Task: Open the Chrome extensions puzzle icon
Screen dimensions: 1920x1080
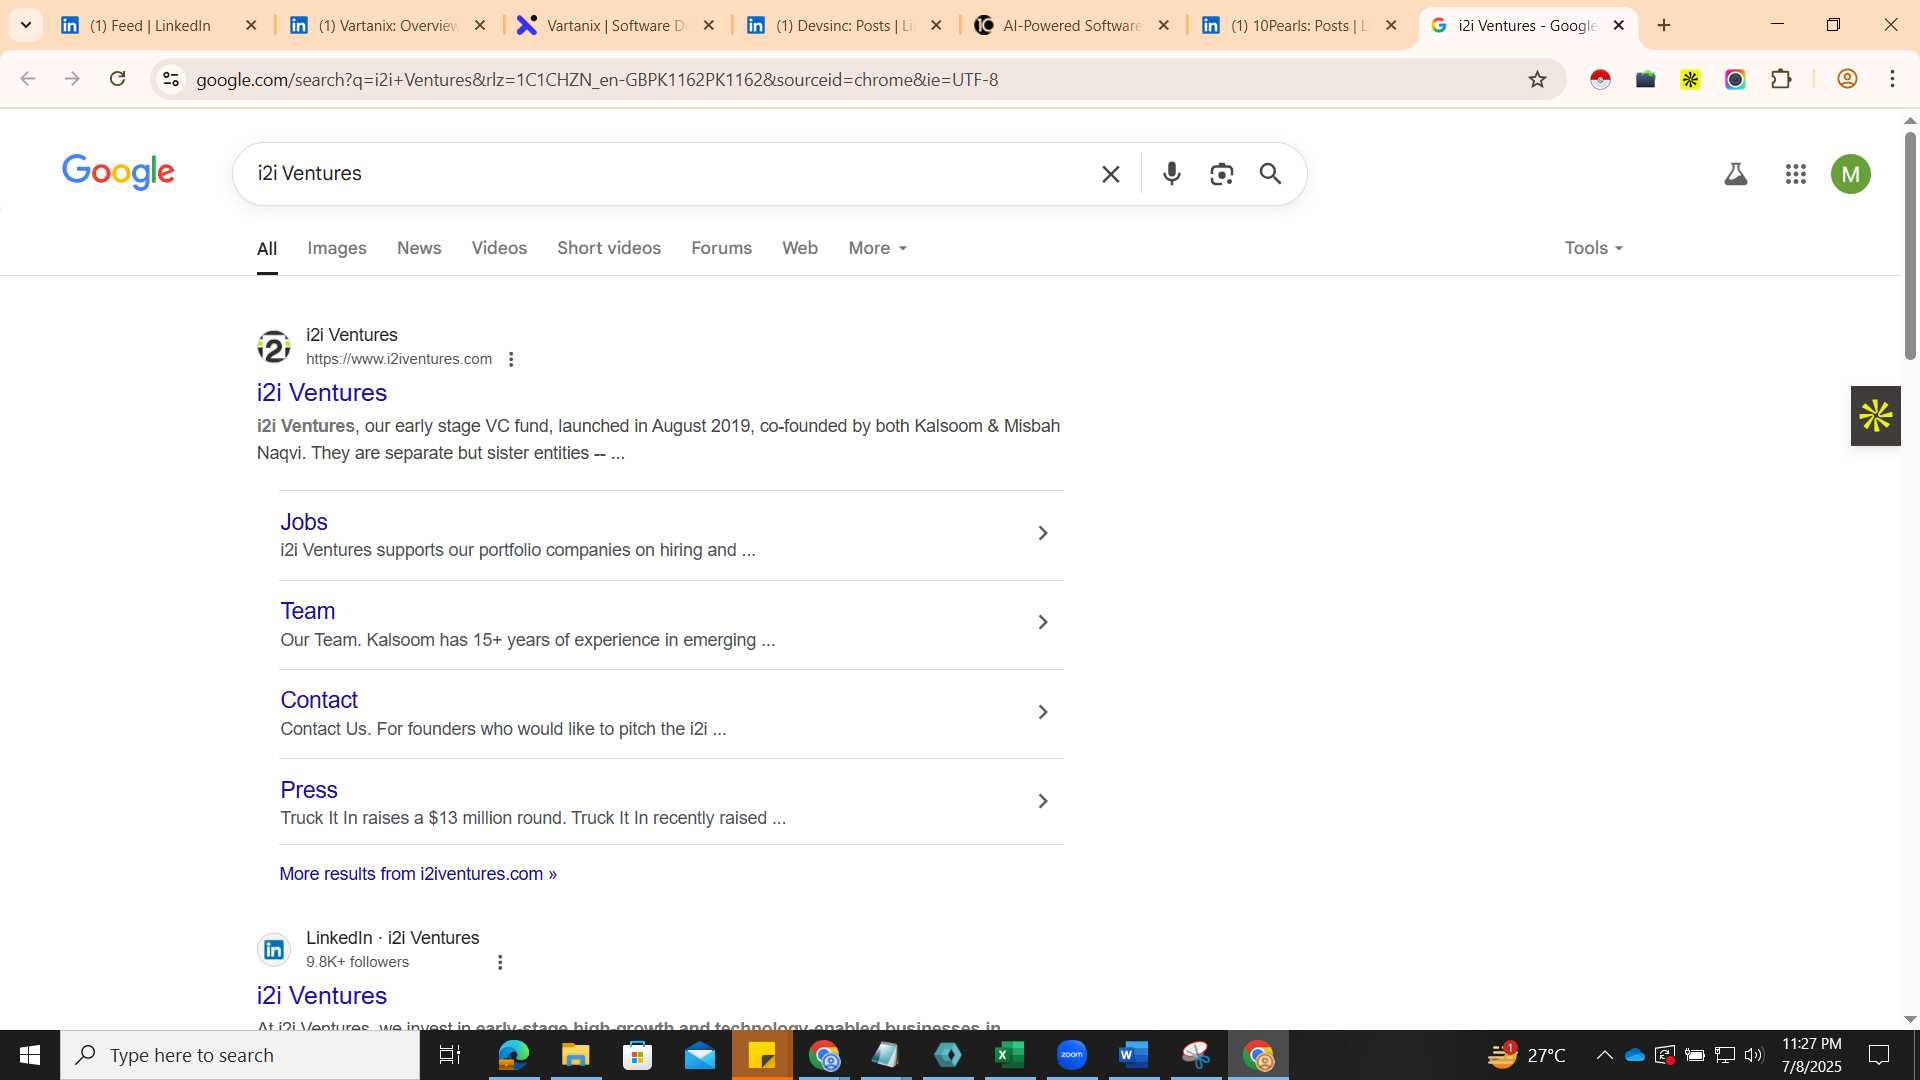Action: tap(1781, 79)
